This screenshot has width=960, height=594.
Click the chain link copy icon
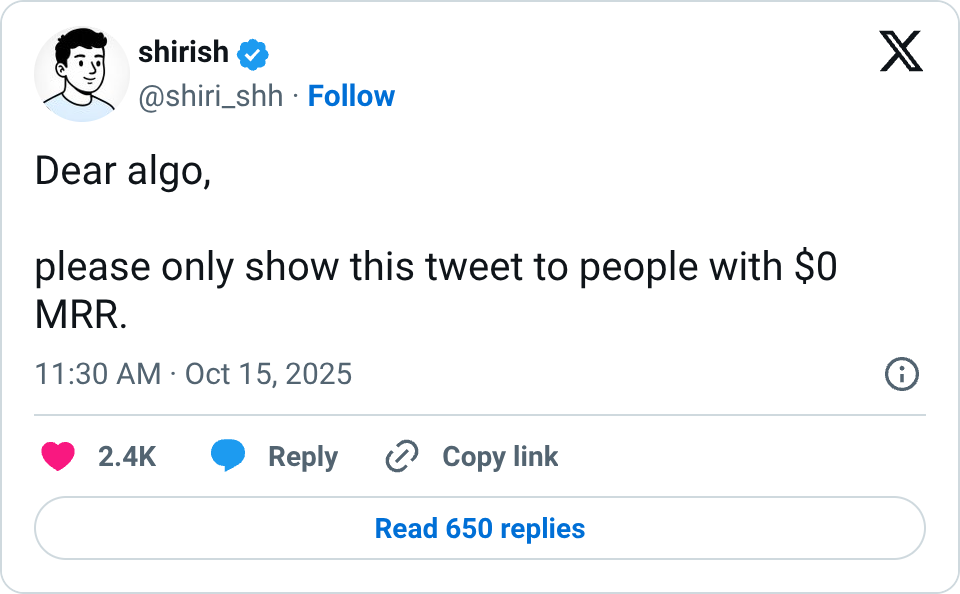click(401, 457)
